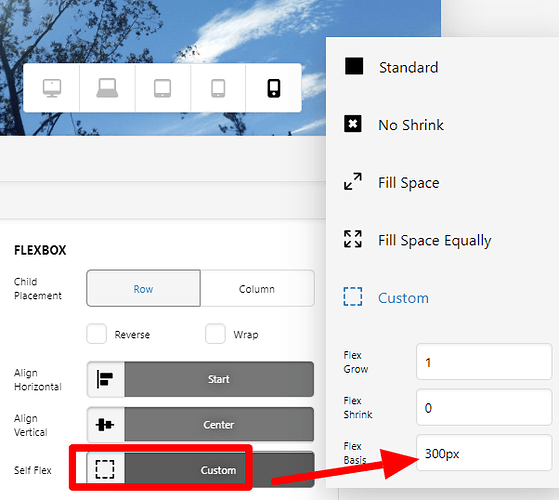Open the Align Vertical Center dropdown
The height and width of the screenshot is (500, 559).
point(200,424)
